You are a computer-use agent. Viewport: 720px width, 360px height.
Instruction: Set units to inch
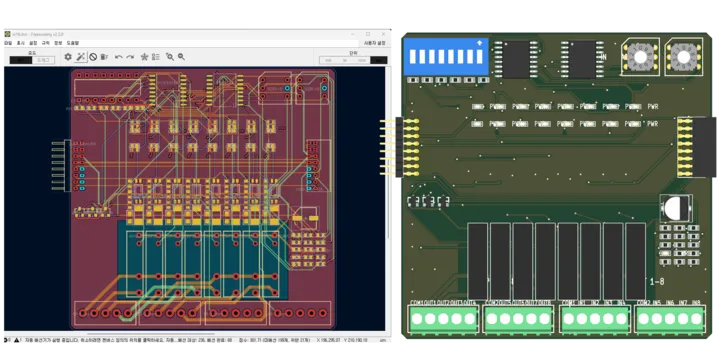(345, 60)
